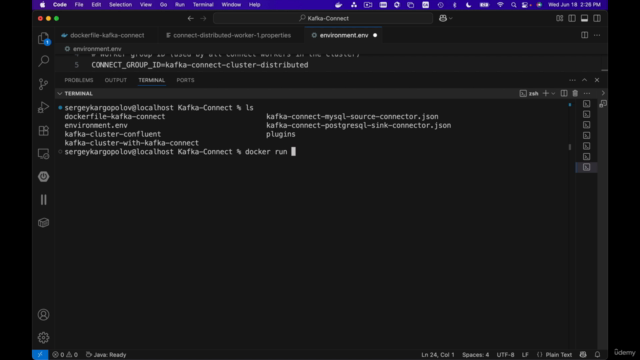Open the Search view in activity bar
Screen dimensions: 640x360
click(43, 61)
